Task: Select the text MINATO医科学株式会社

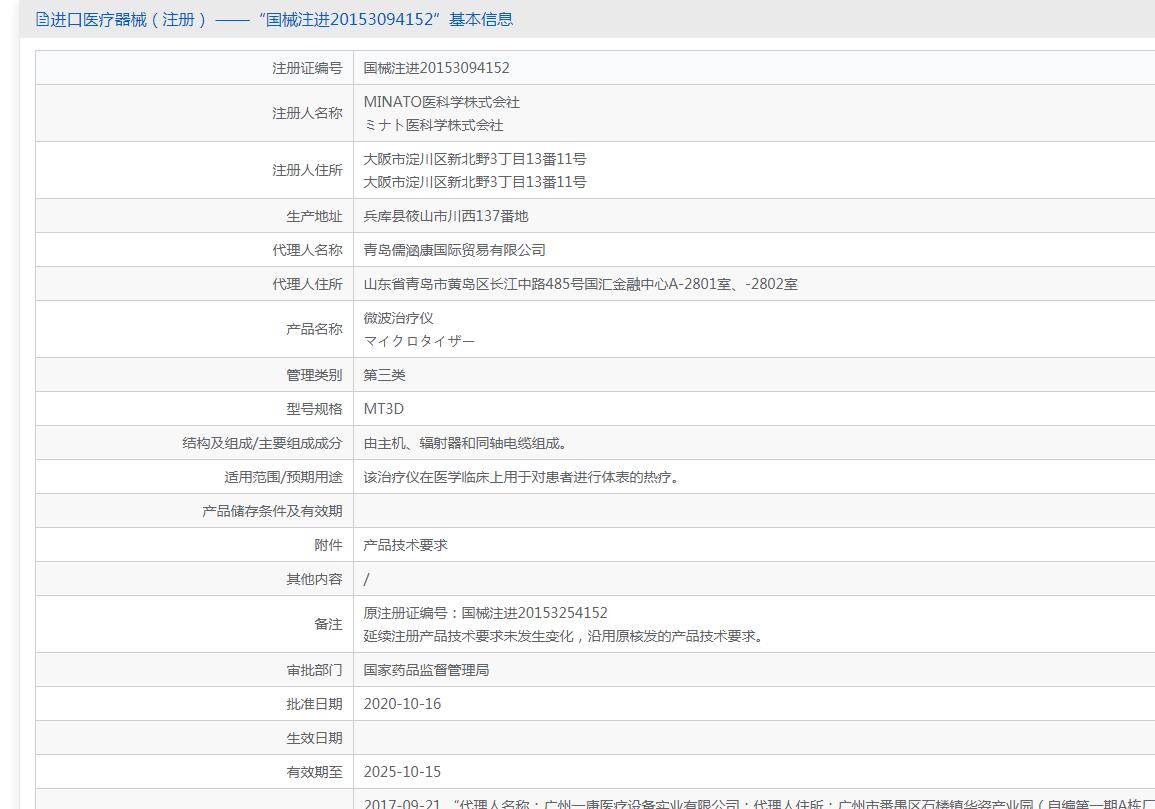Action: pos(441,102)
